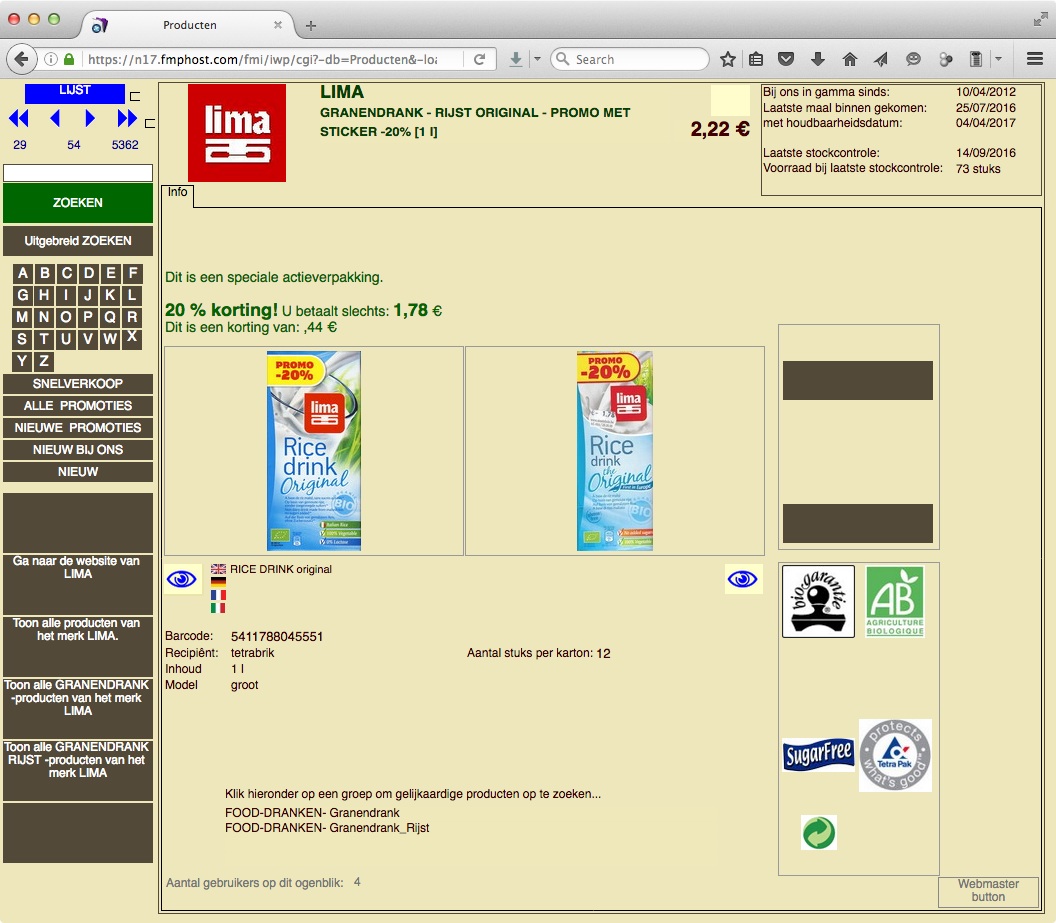This screenshot has width=1056, height=923.
Task: Click the SugarFree label icon
Action: [x=818, y=755]
